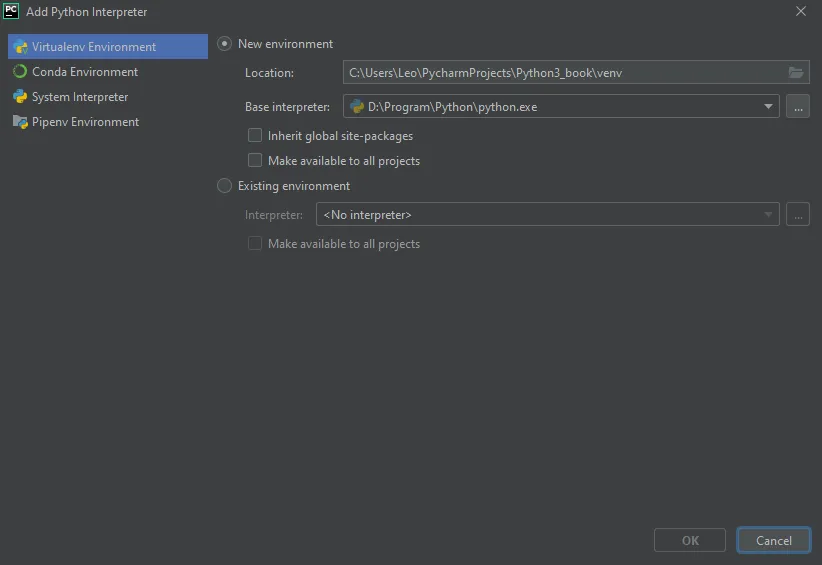This screenshot has width=822, height=565.
Task: Click the folder browse icon in Location field
Action: [796, 73]
